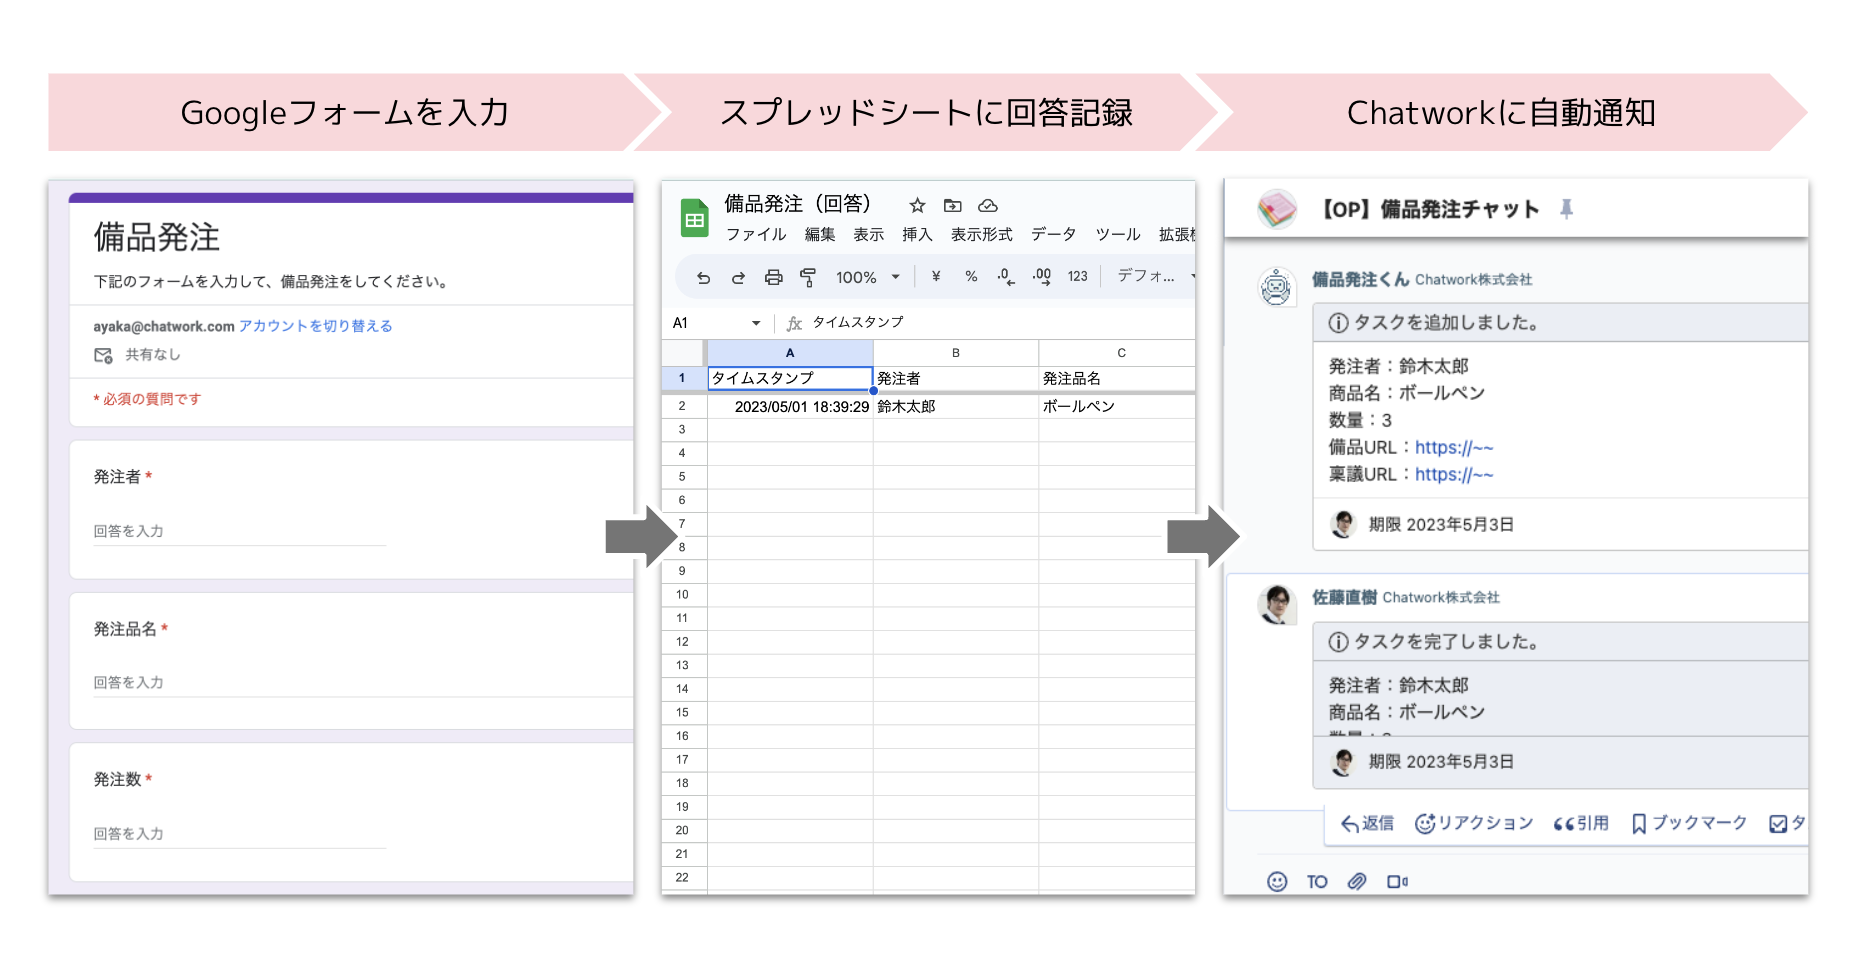
Task: Decrease decimal places in Sheets toolbar
Action: (x=1006, y=277)
